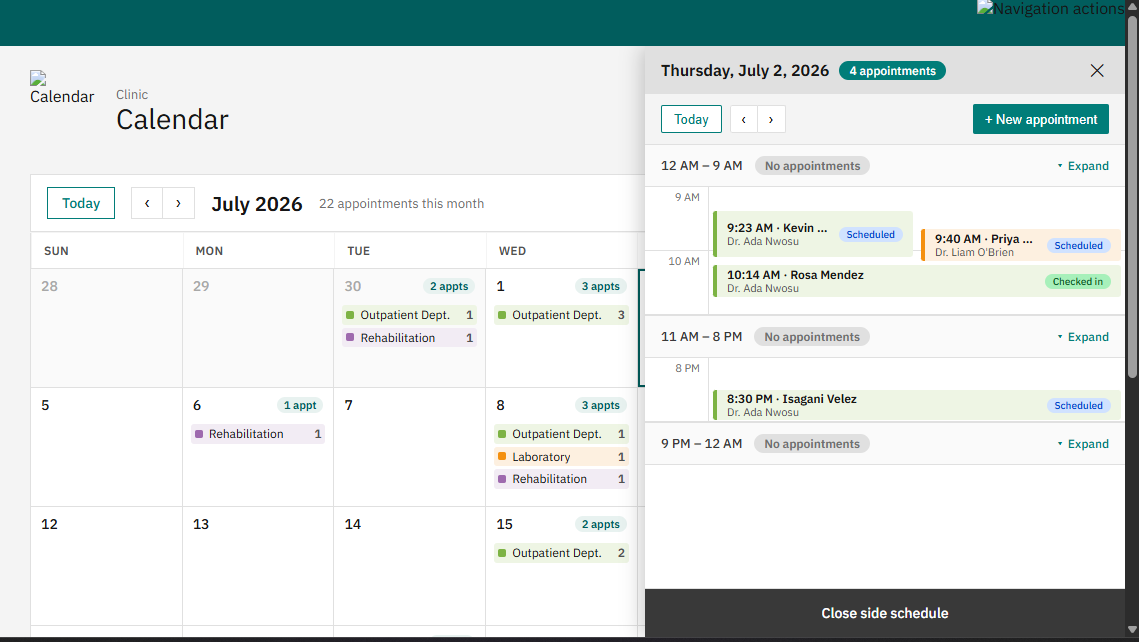Click the Calendar logo image

tap(62, 89)
